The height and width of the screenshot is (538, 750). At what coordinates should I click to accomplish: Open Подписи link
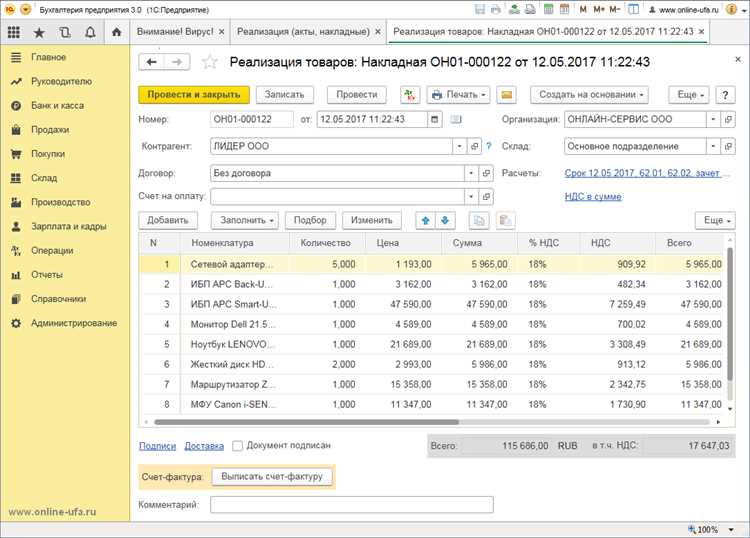pyautogui.click(x=157, y=446)
